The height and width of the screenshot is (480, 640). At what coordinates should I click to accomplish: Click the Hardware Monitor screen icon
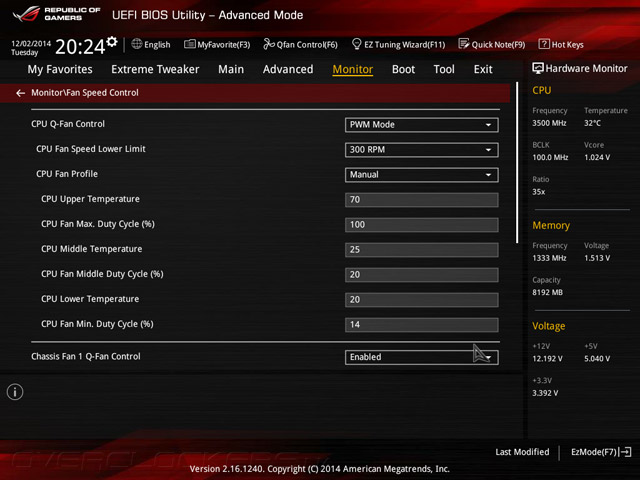(538, 69)
